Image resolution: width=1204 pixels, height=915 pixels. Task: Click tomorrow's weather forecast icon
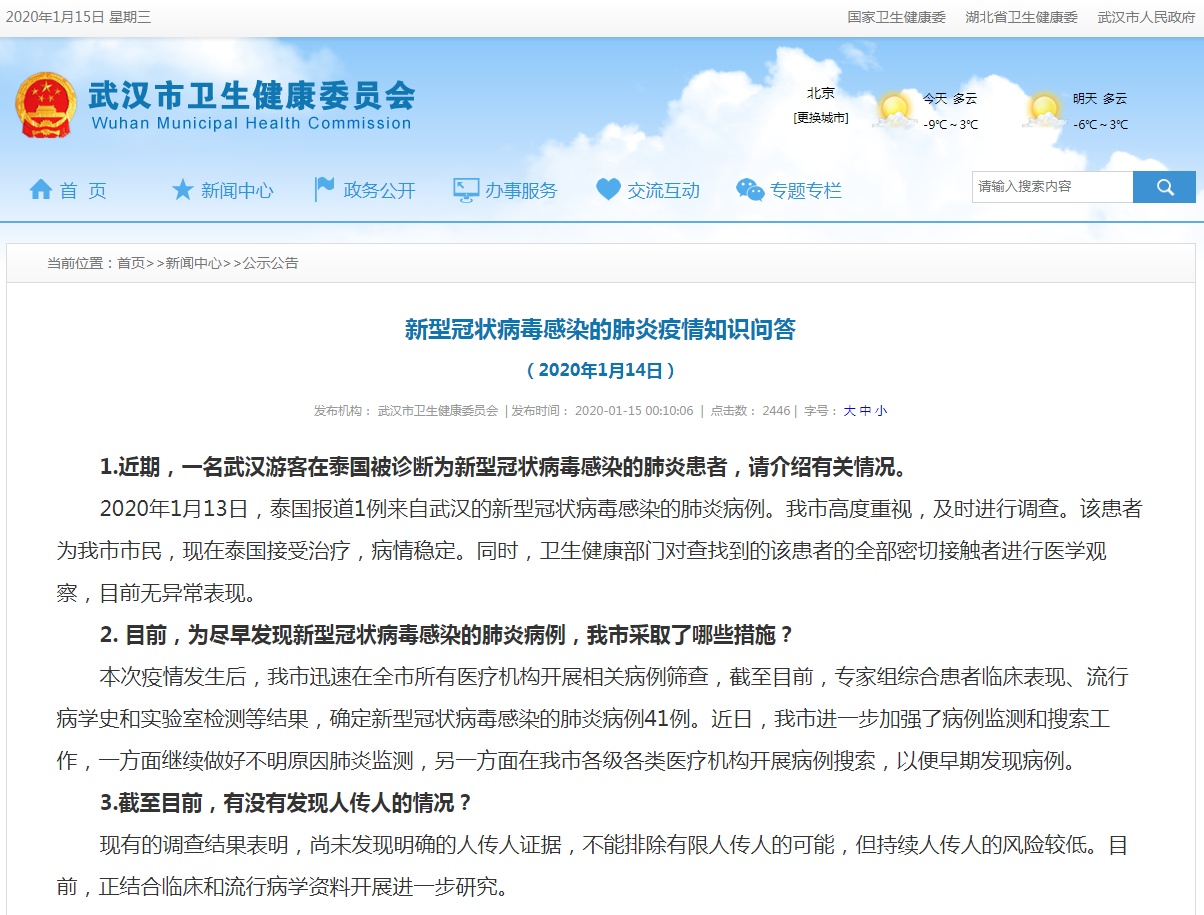(1043, 107)
